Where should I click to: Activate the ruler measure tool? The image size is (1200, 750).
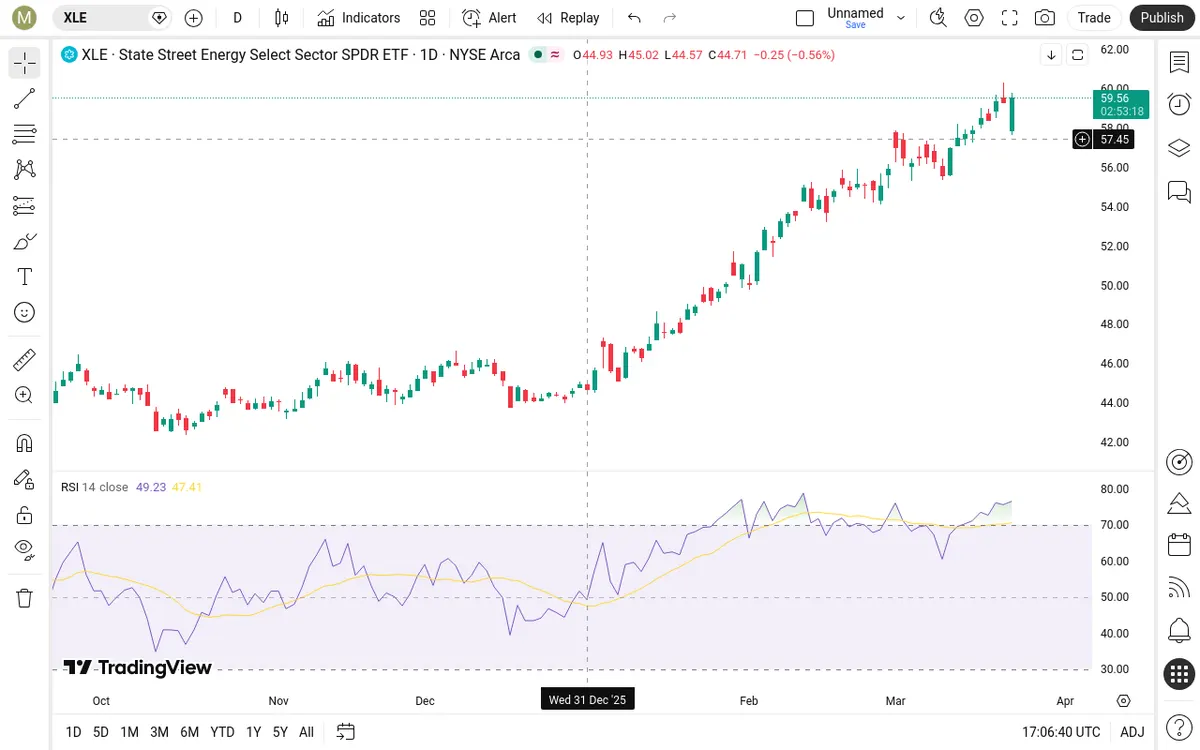[x=25, y=359]
